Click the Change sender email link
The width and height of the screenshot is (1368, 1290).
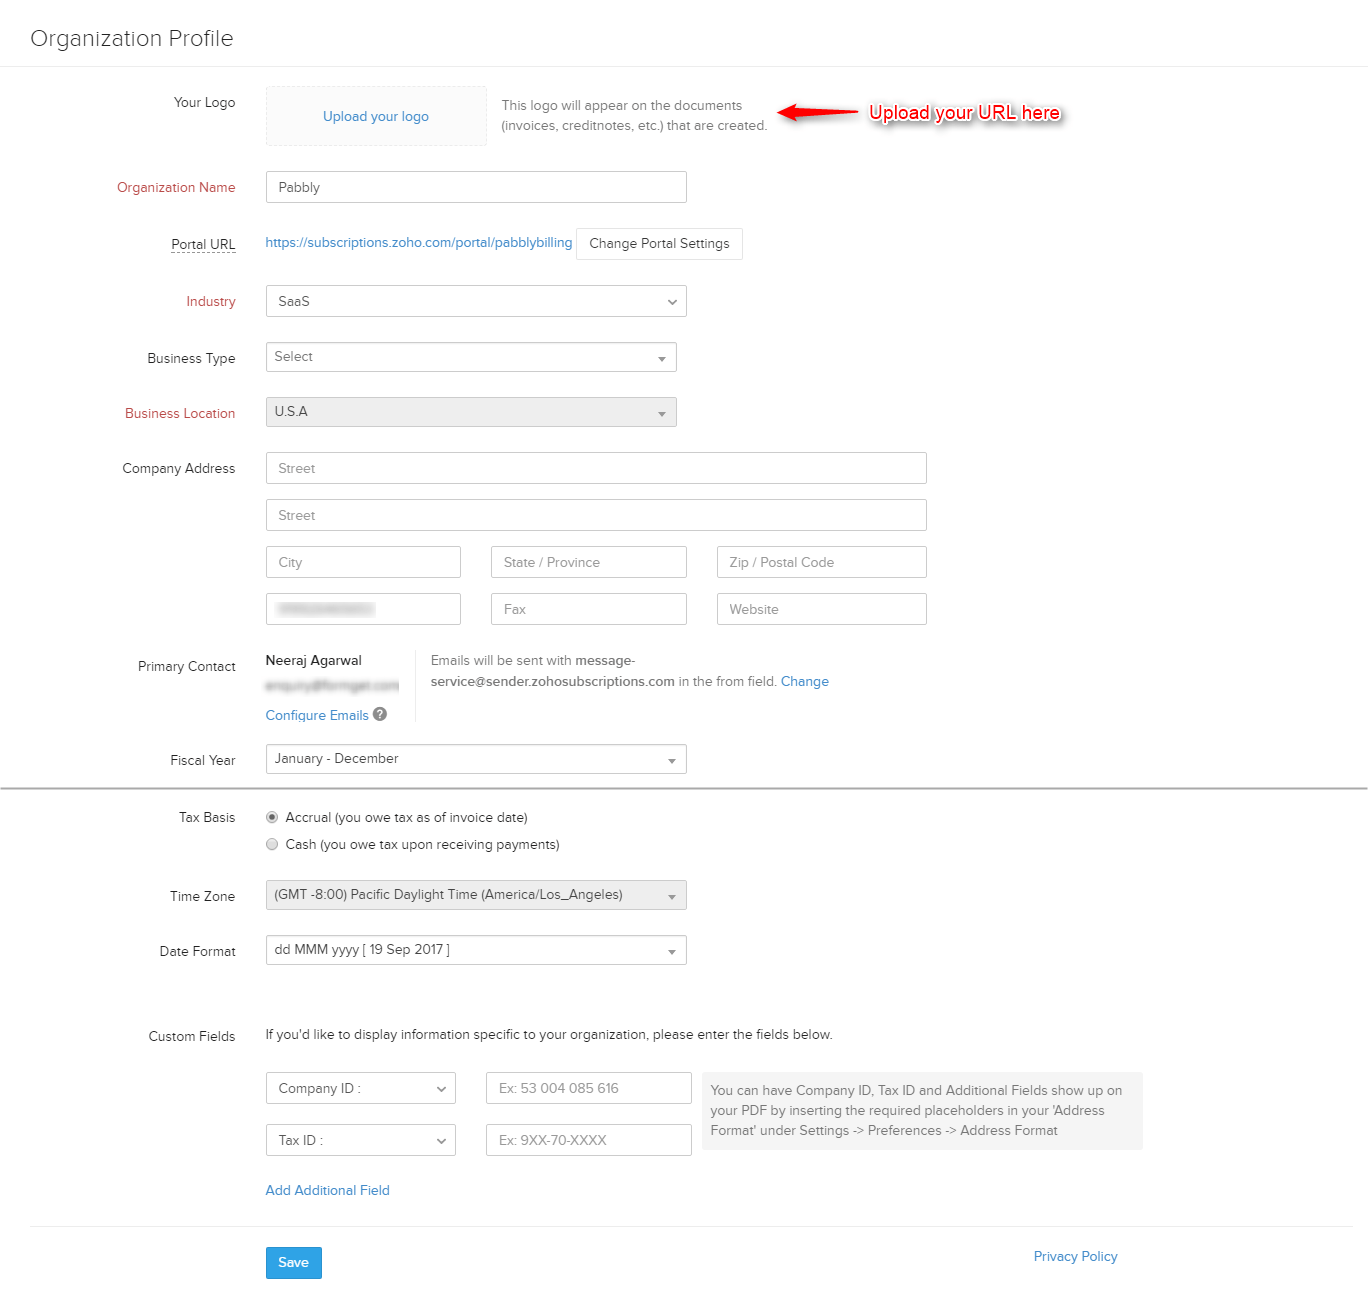805,681
